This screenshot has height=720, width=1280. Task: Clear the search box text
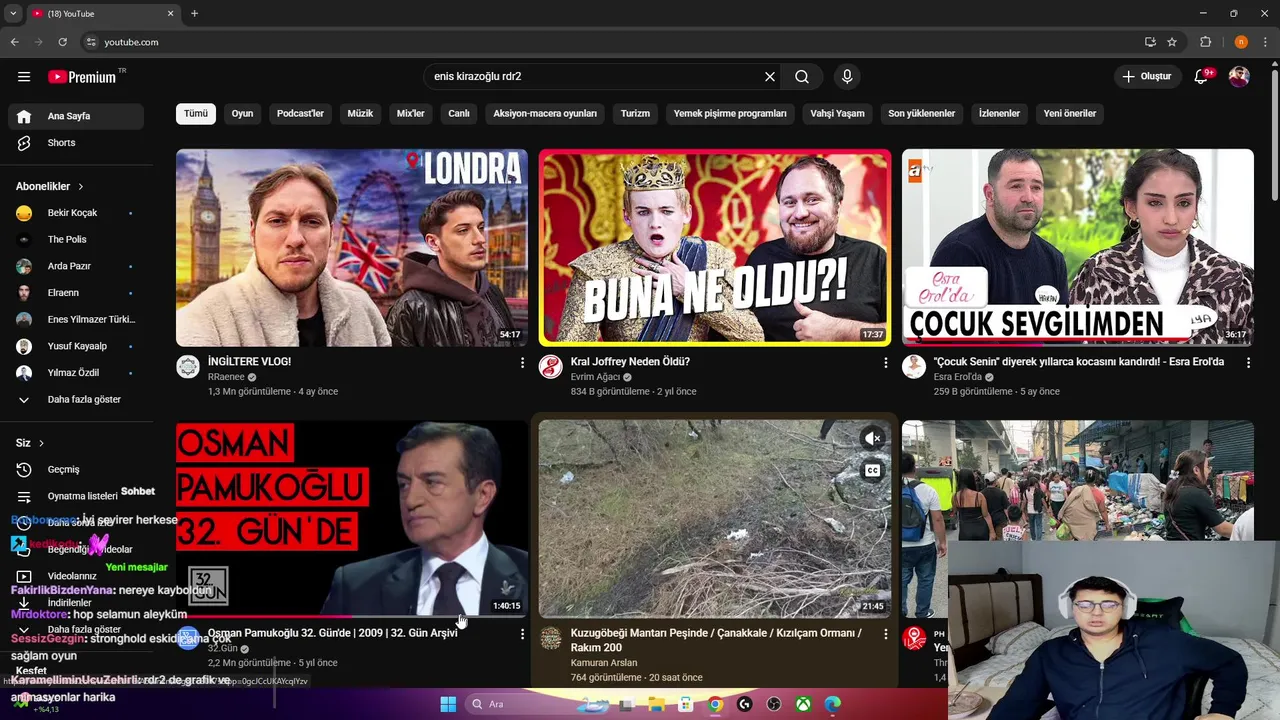(770, 77)
